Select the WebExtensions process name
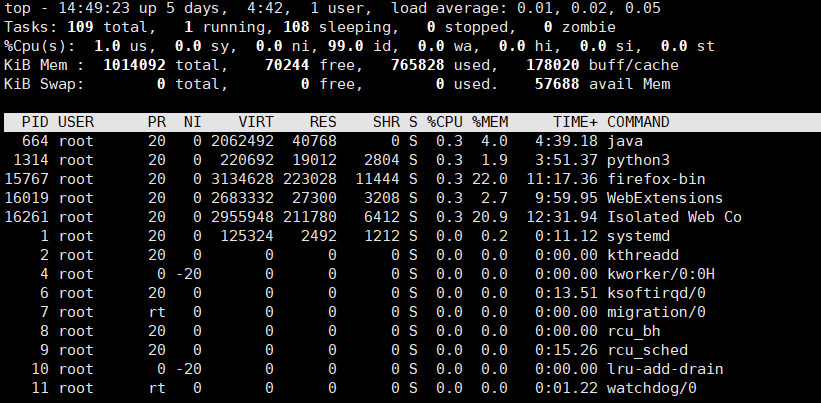This screenshot has height=403, width=821. point(665,198)
